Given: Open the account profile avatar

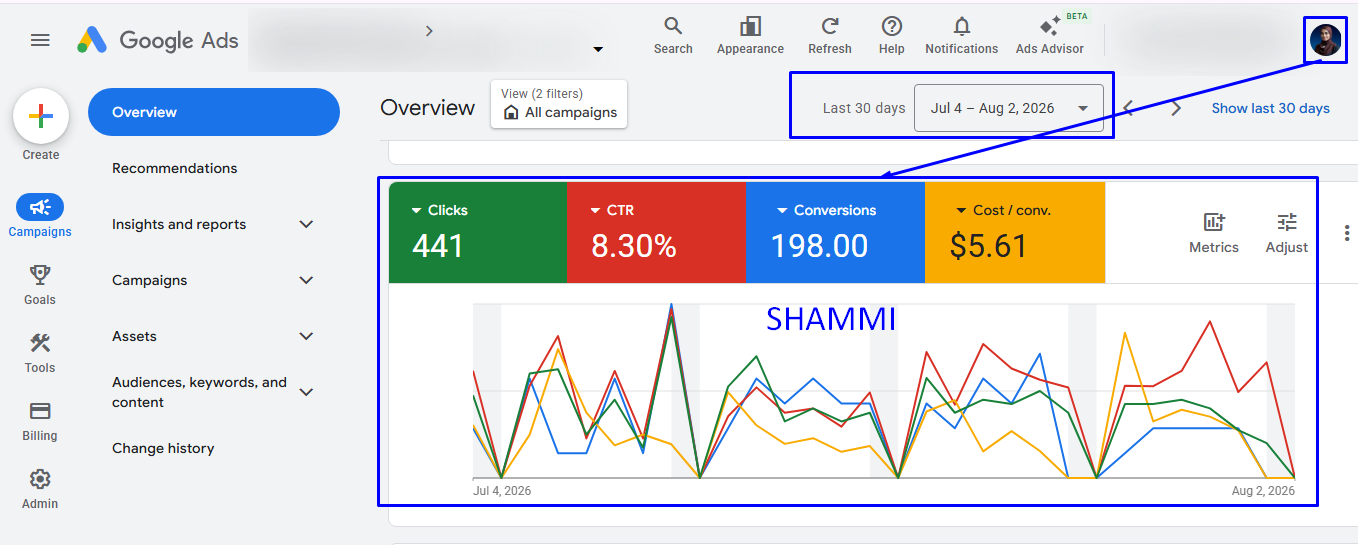Looking at the screenshot, I should pyautogui.click(x=1325, y=40).
